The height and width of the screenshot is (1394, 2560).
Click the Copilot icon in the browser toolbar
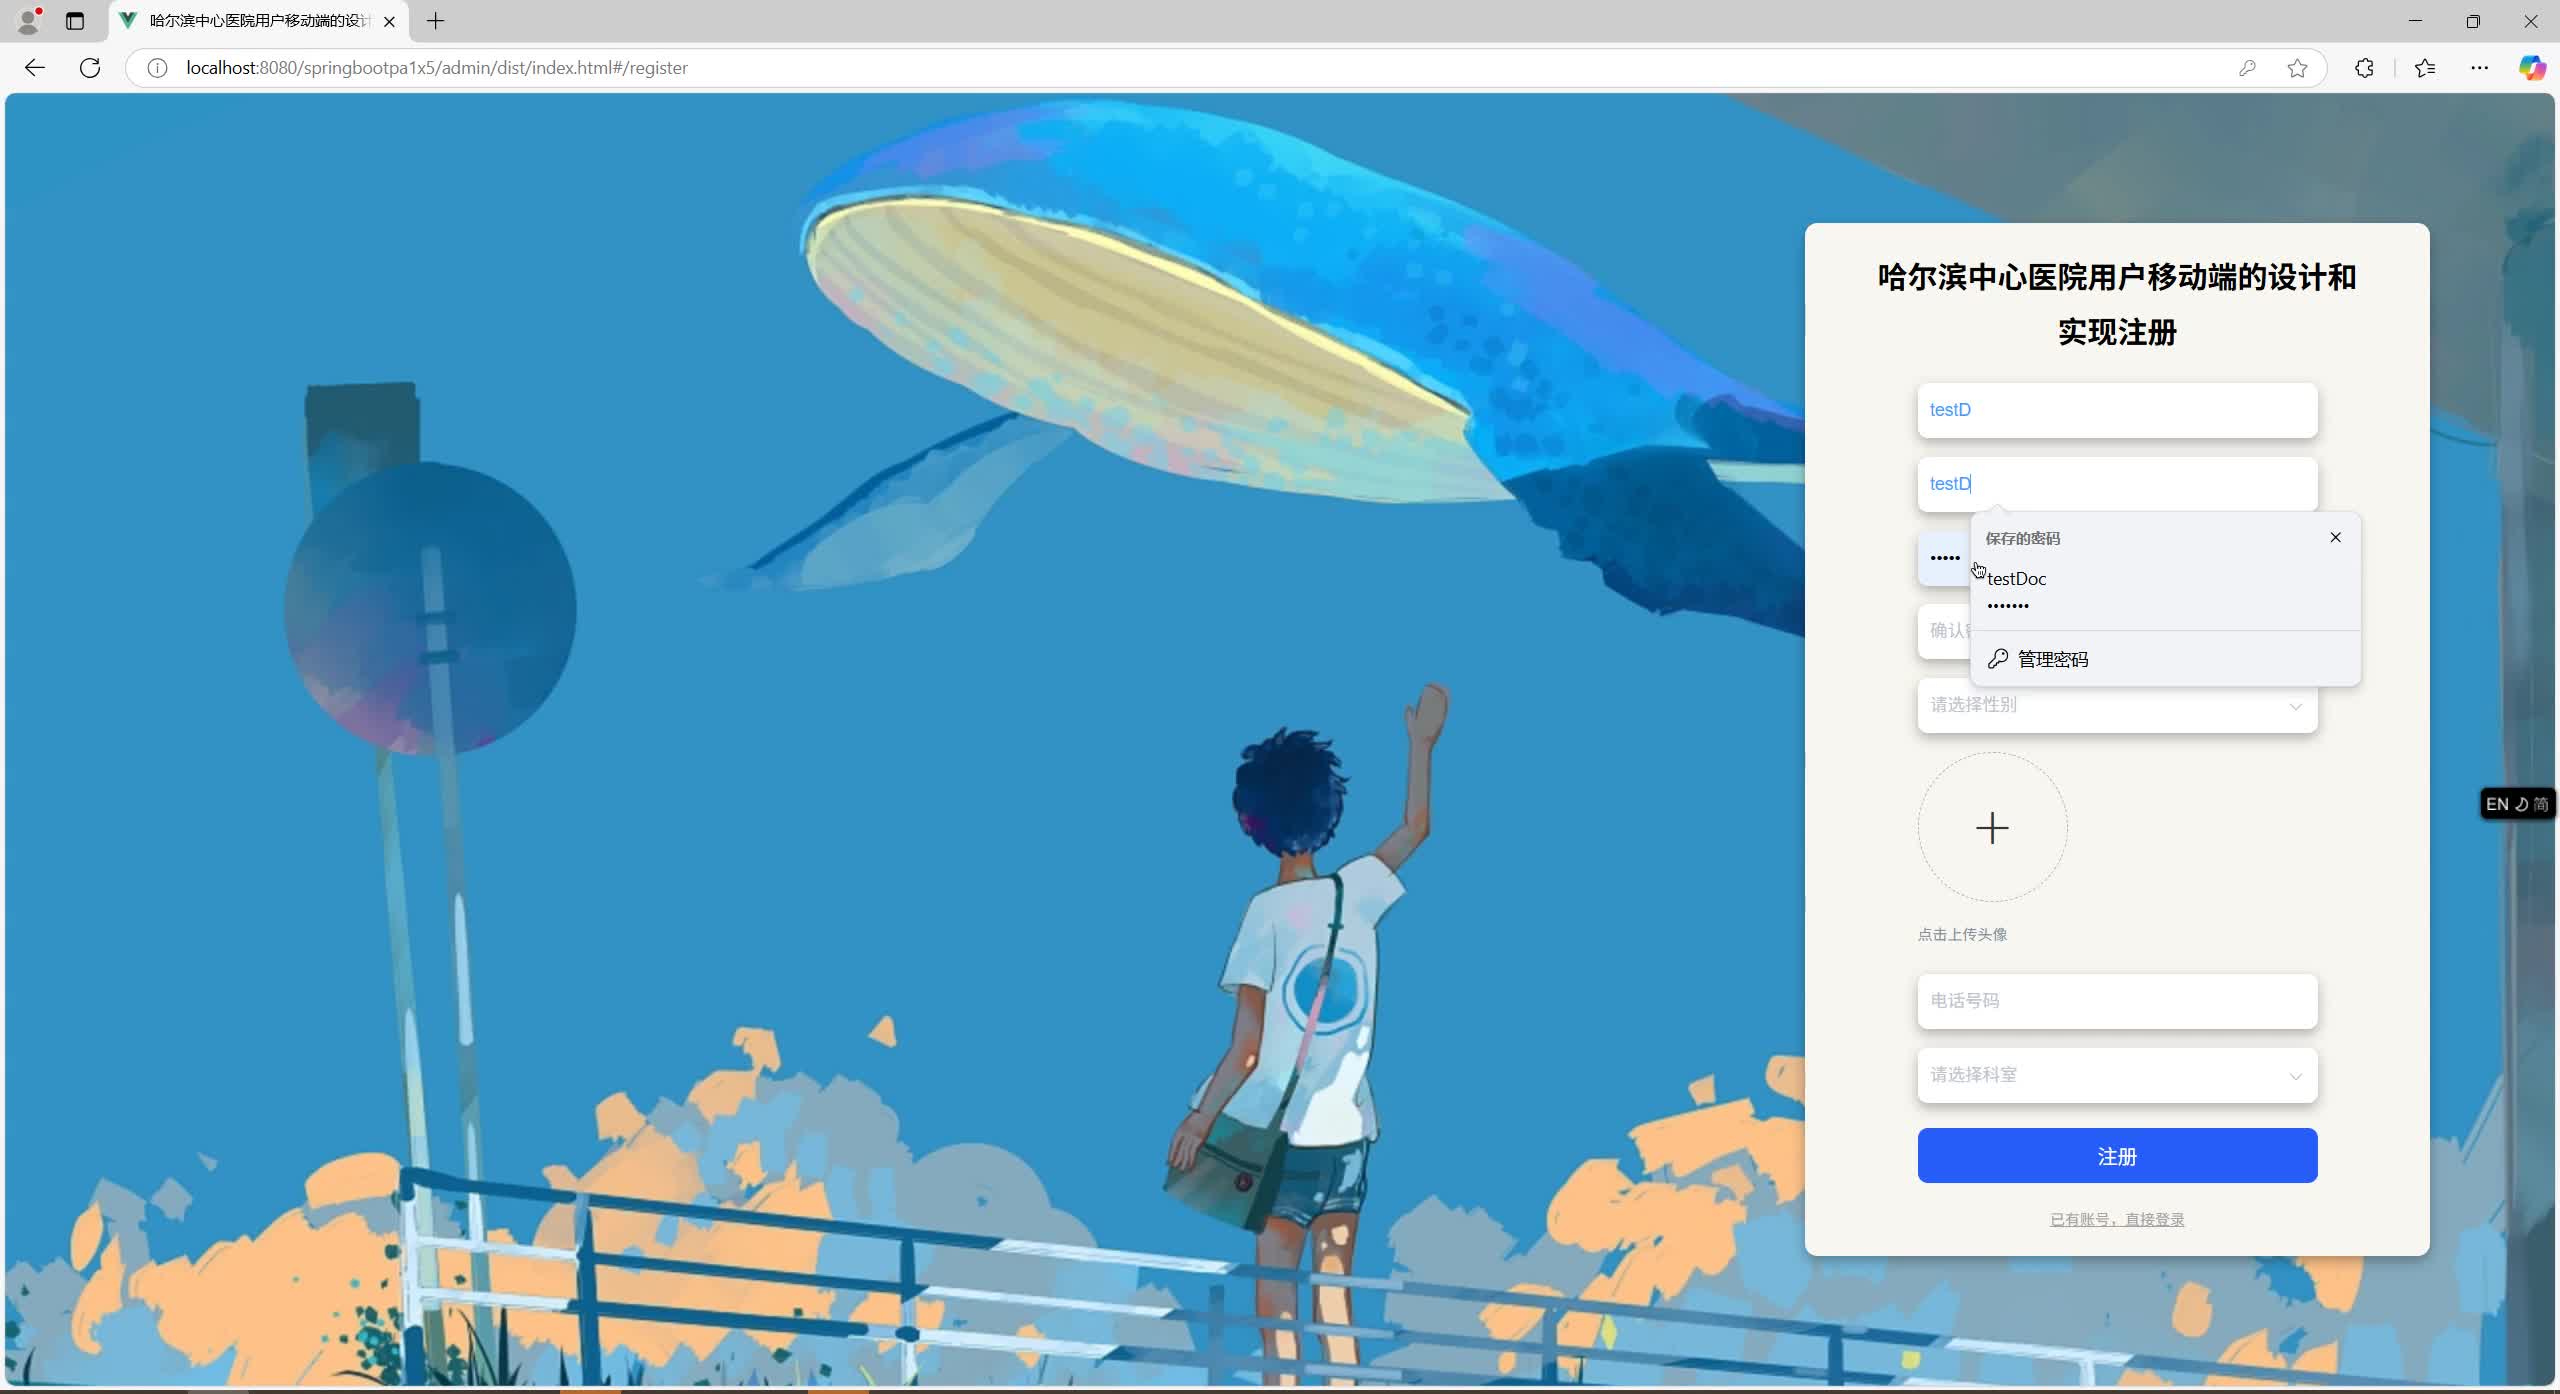click(2532, 67)
